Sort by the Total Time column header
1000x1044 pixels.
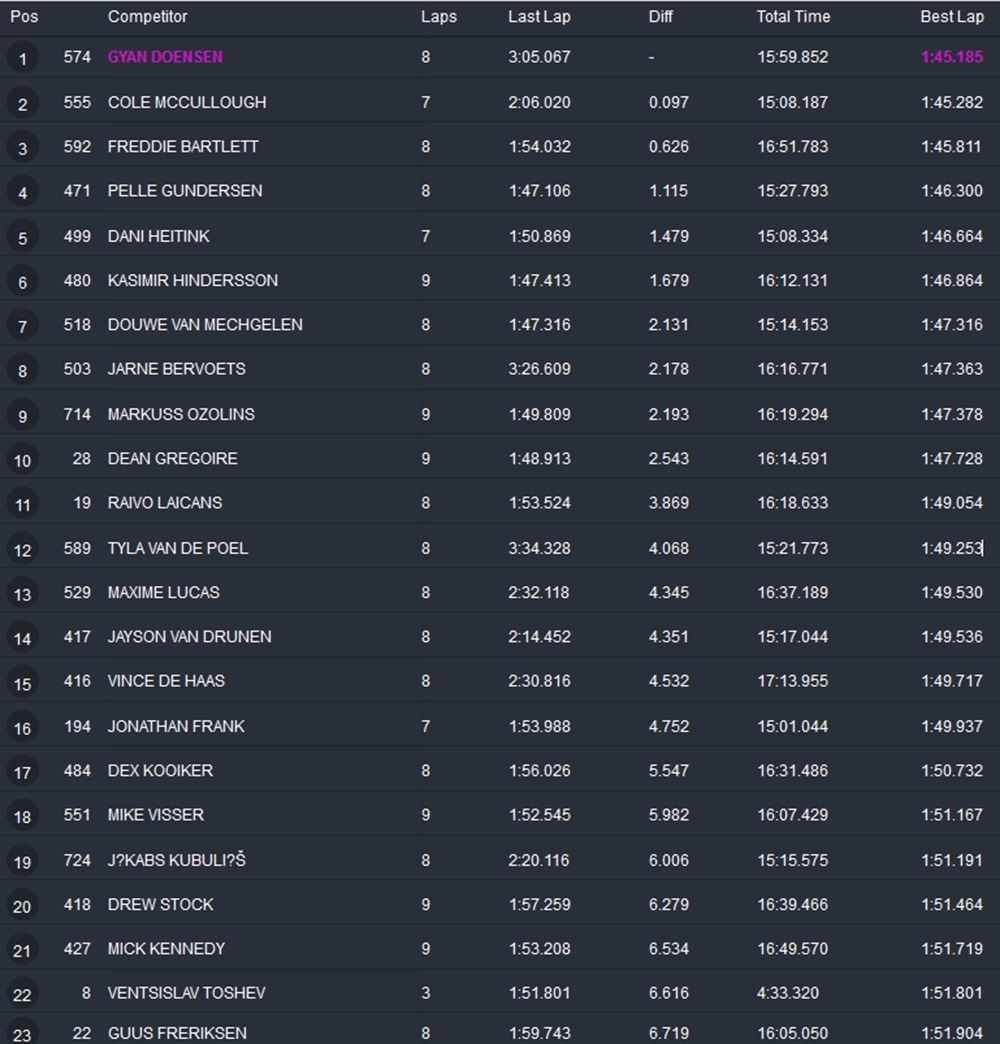click(x=793, y=17)
